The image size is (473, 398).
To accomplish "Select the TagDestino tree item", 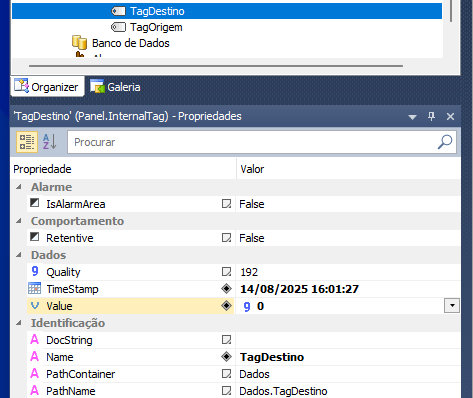I will coord(227,11).
